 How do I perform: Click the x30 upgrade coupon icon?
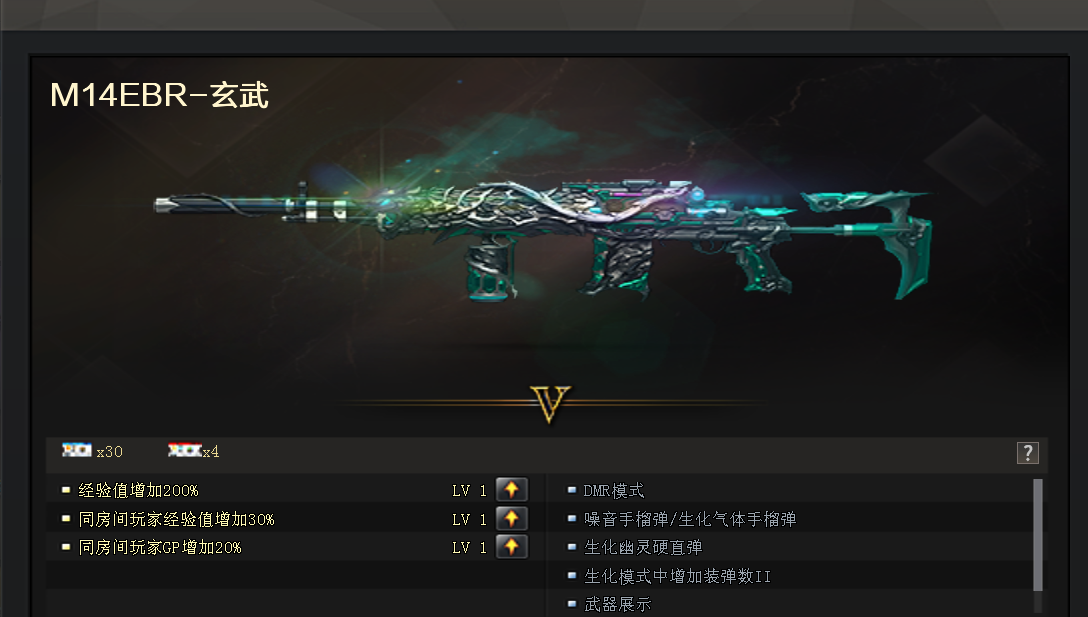(x=77, y=450)
